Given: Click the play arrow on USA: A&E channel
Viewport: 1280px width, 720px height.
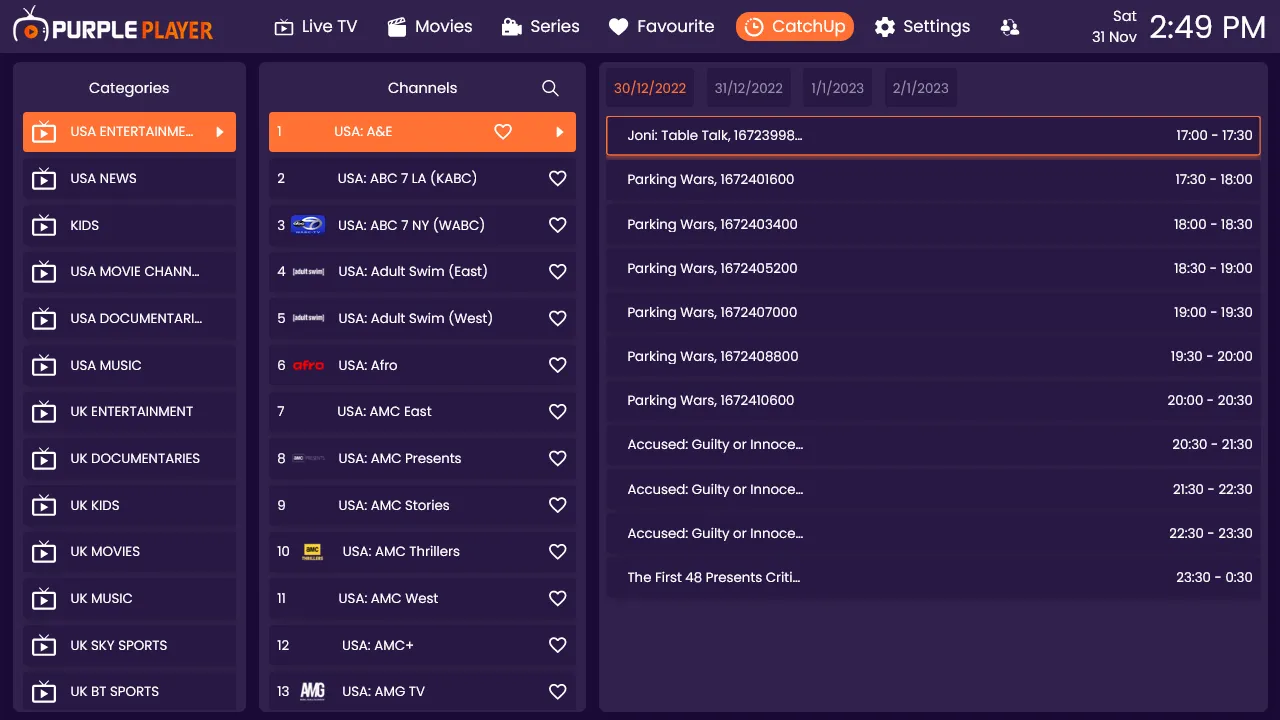Looking at the screenshot, I should click(560, 132).
